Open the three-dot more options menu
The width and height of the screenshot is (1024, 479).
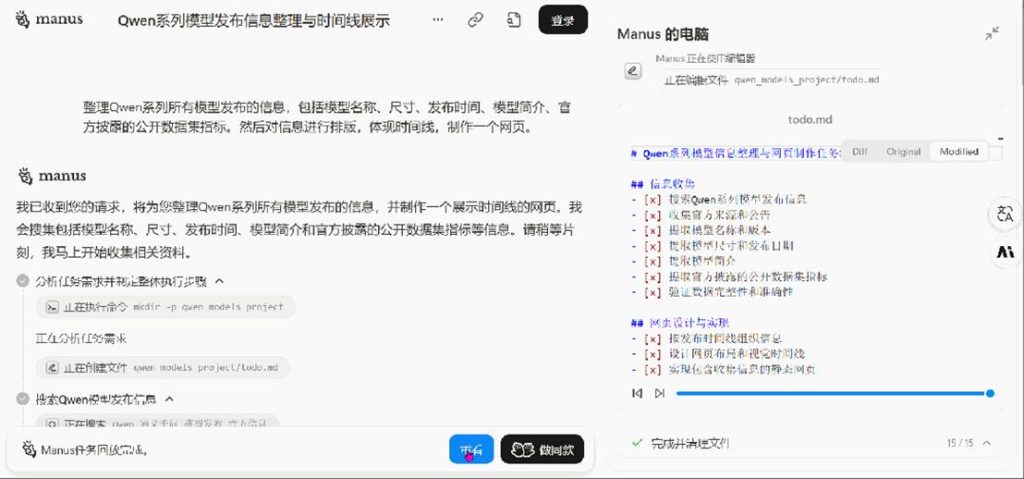coord(437,20)
